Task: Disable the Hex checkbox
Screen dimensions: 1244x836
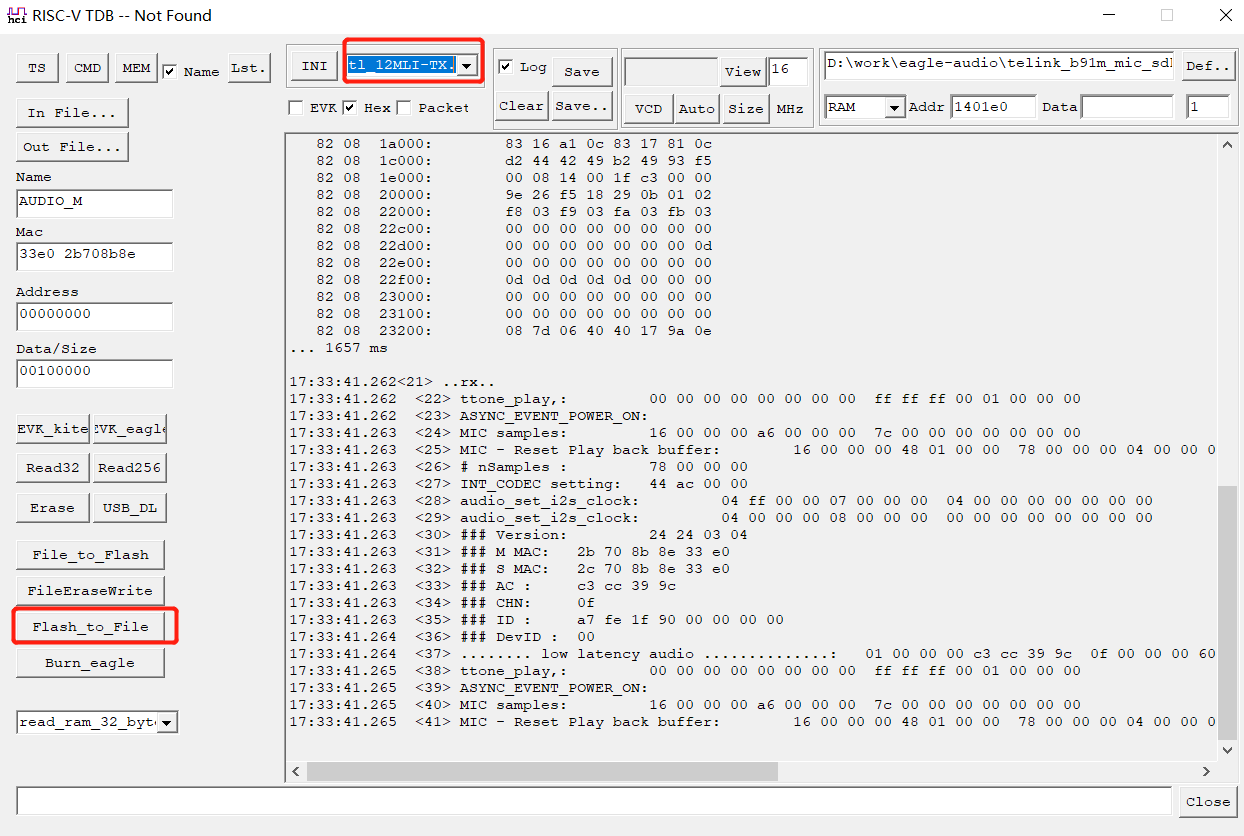Action: [348, 107]
